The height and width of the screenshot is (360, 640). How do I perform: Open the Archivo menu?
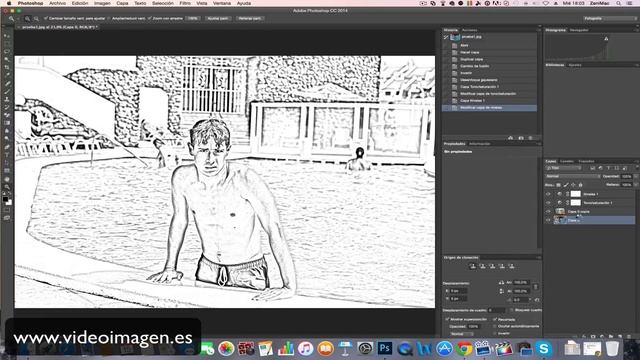click(58, 3)
